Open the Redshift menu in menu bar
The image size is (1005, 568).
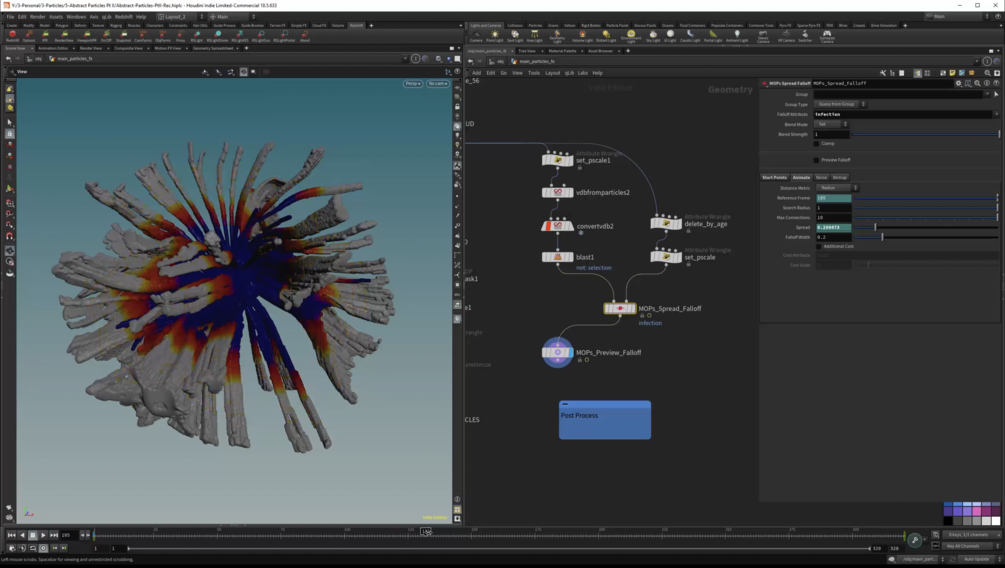[123, 17]
